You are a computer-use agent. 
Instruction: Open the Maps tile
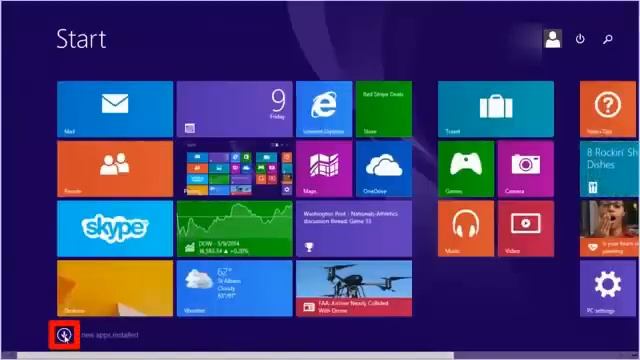click(x=324, y=169)
